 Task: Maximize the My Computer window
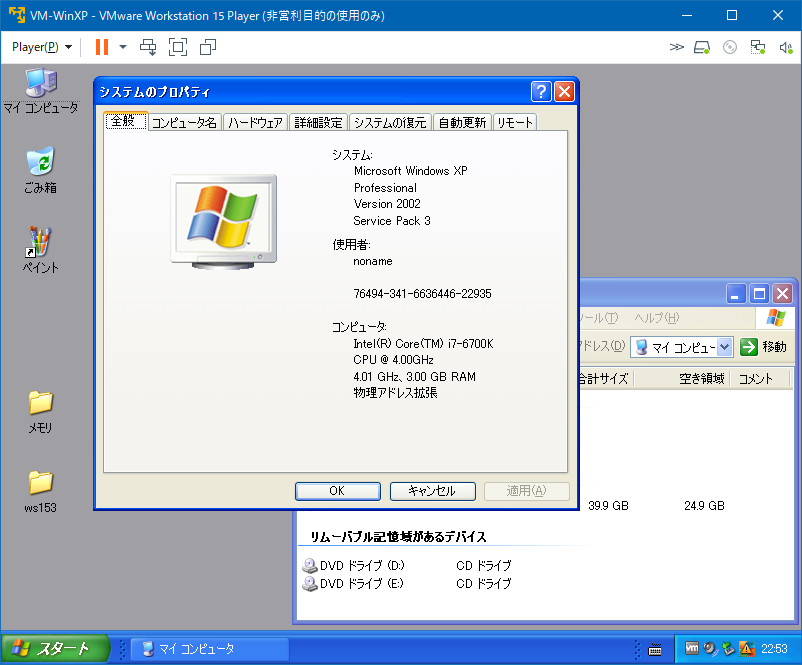coord(759,294)
